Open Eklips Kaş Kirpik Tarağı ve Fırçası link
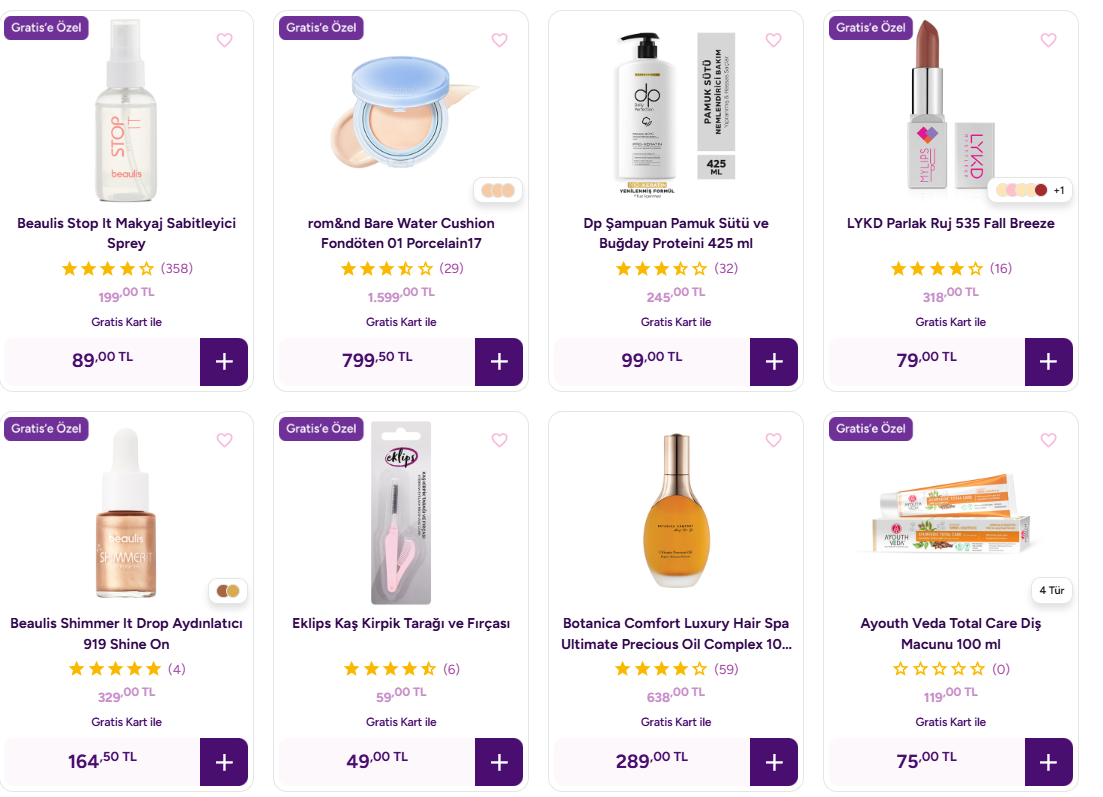Image resolution: width=1103 pixels, height=797 pixels. pyautogui.click(x=401, y=623)
